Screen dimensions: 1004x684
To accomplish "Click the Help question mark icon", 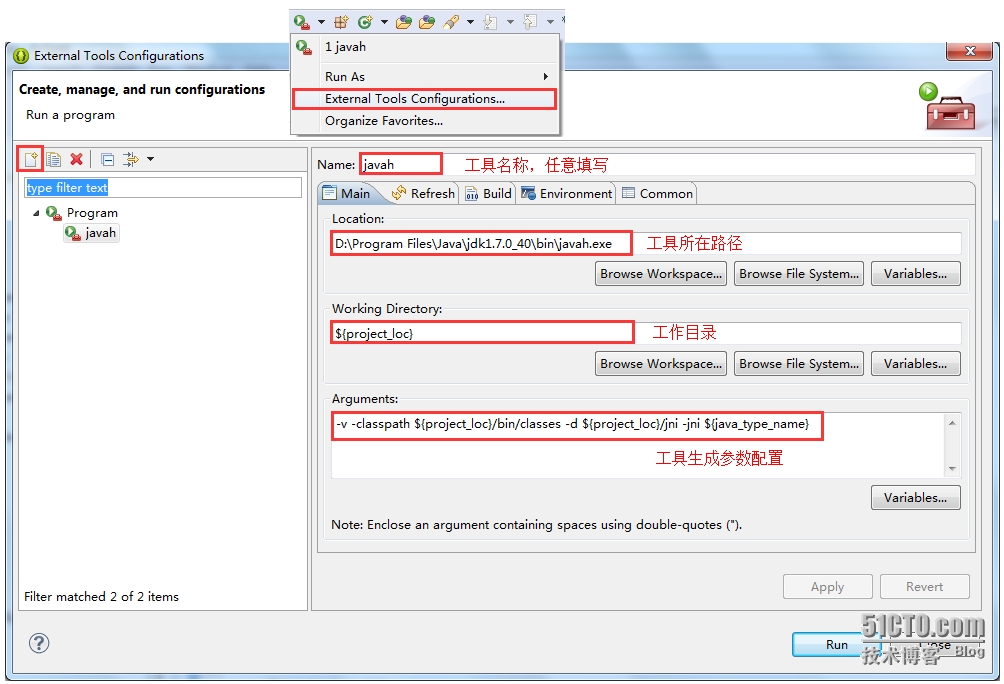I will [x=39, y=643].
